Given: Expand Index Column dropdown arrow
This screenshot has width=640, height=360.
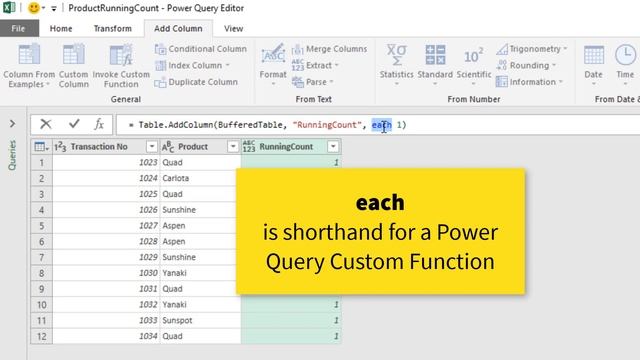Looking at the screenshot, I should pyautogui.click(x=227, y=65).
